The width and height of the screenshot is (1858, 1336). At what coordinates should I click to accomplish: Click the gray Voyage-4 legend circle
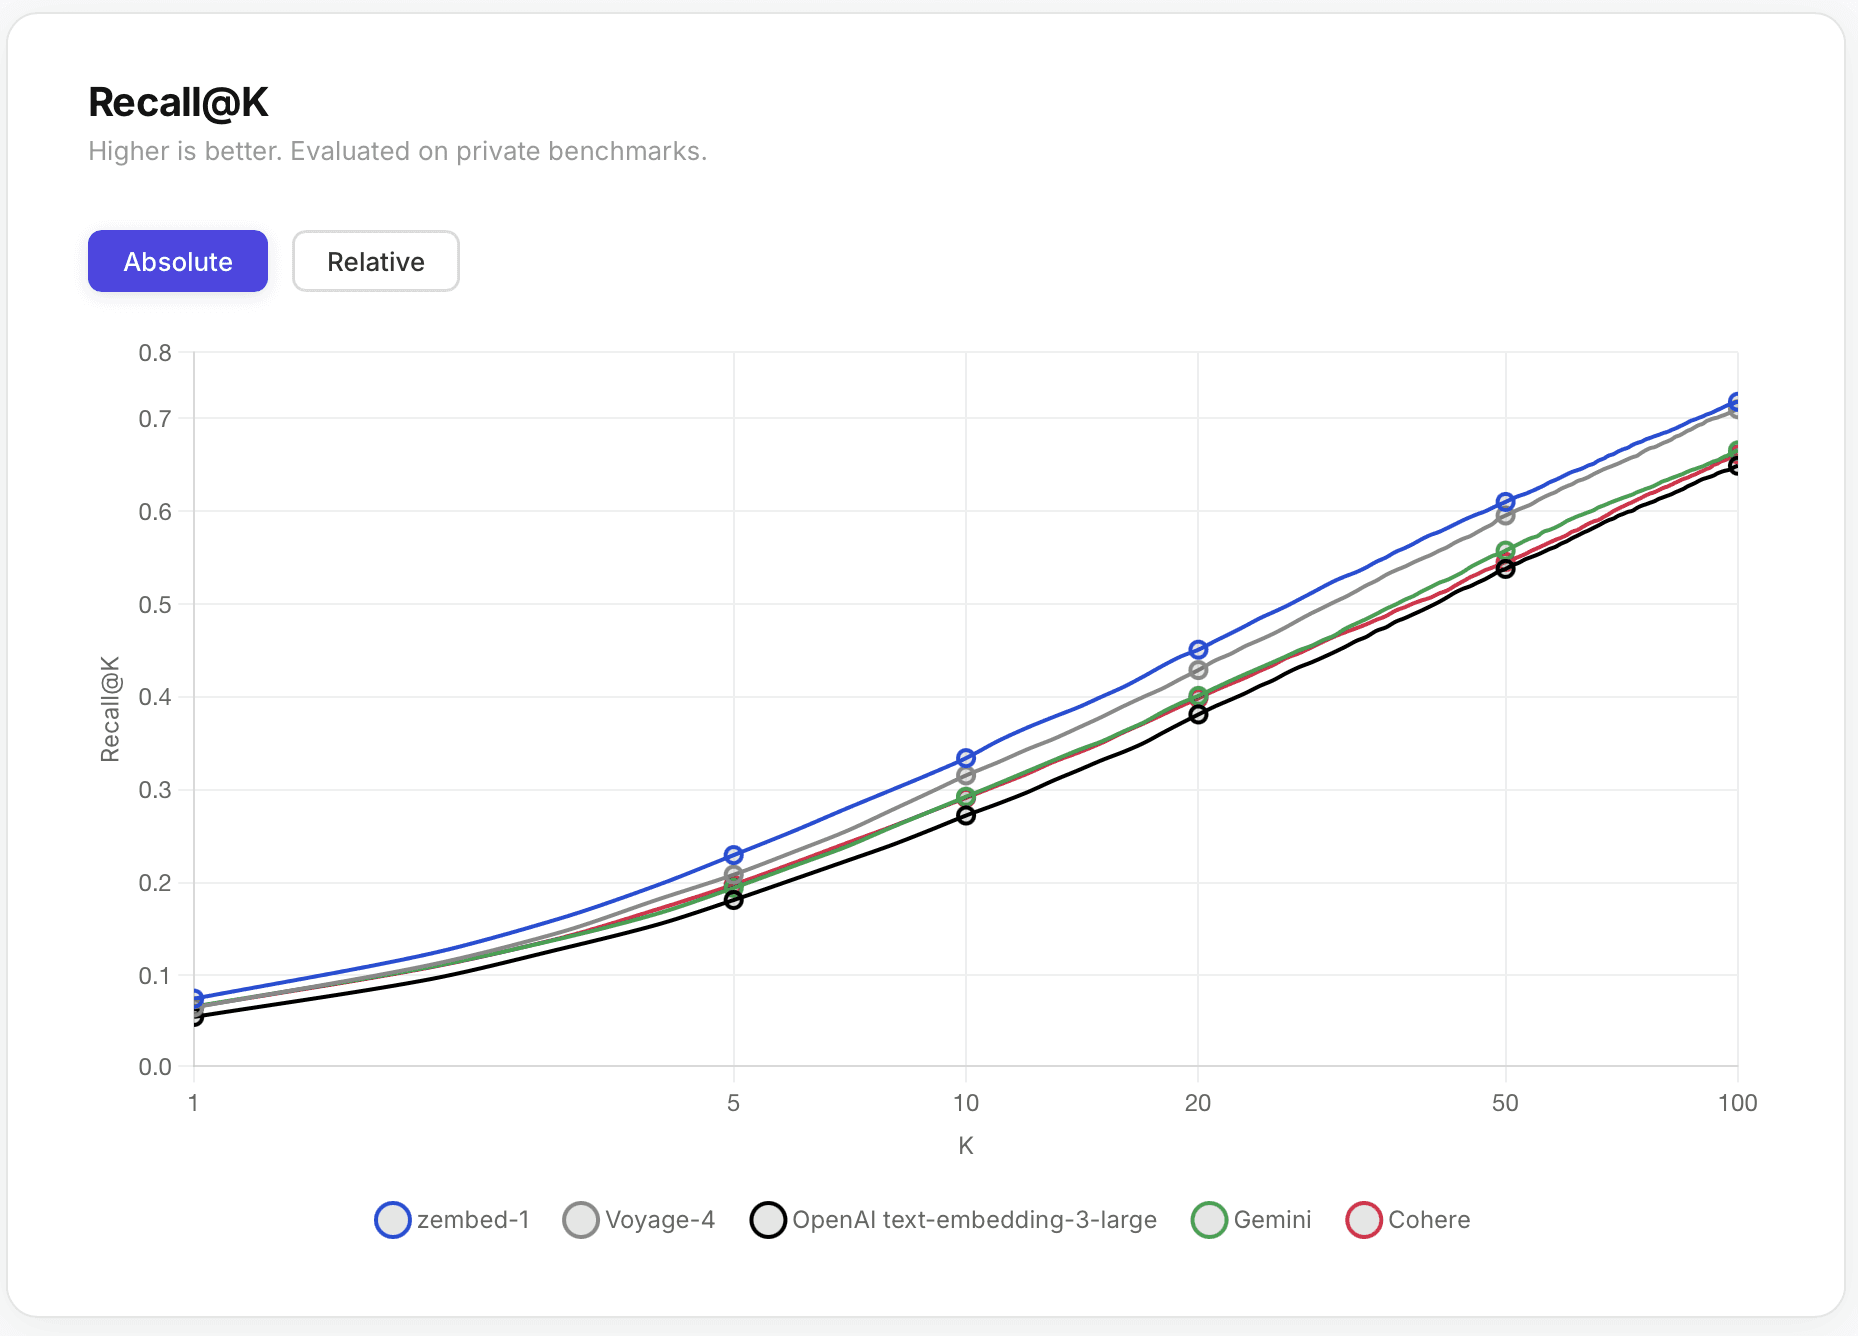click(580, 1220)
